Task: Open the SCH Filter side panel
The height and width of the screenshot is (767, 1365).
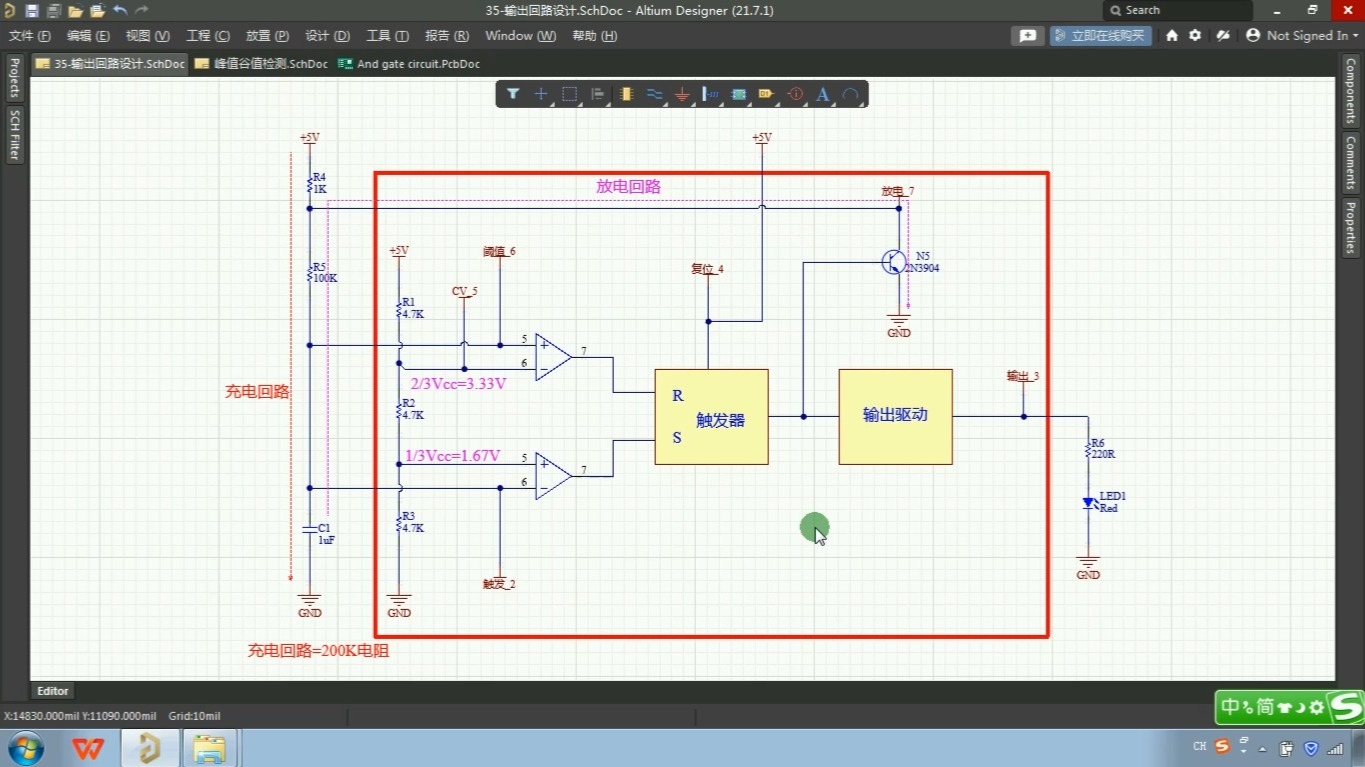Action: click(x=14, y=134)
